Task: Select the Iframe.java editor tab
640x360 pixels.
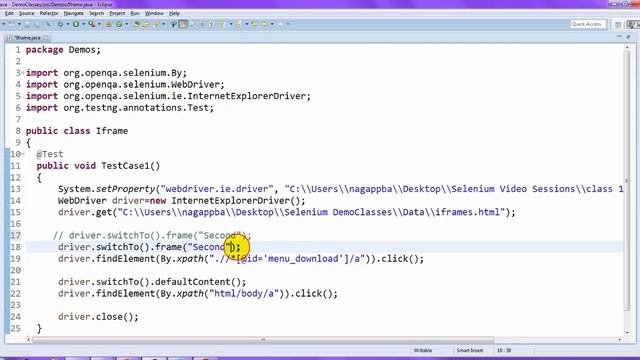Action: [27, 38]
